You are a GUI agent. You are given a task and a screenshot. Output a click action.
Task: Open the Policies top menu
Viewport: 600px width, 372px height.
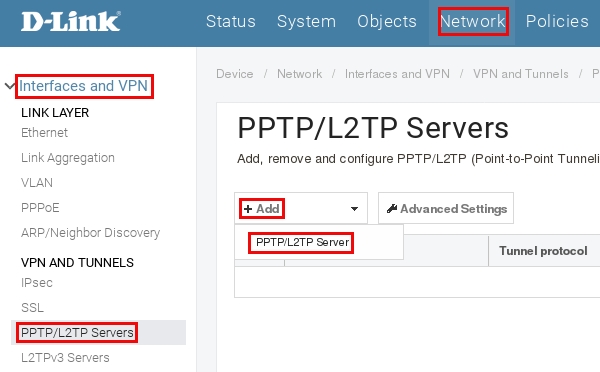click(x=557, y=21)
